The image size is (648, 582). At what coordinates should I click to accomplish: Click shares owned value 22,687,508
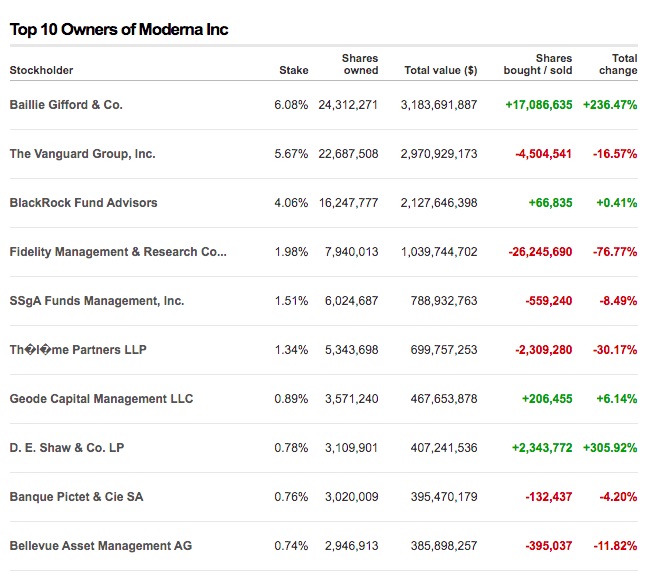click(348, 154)
